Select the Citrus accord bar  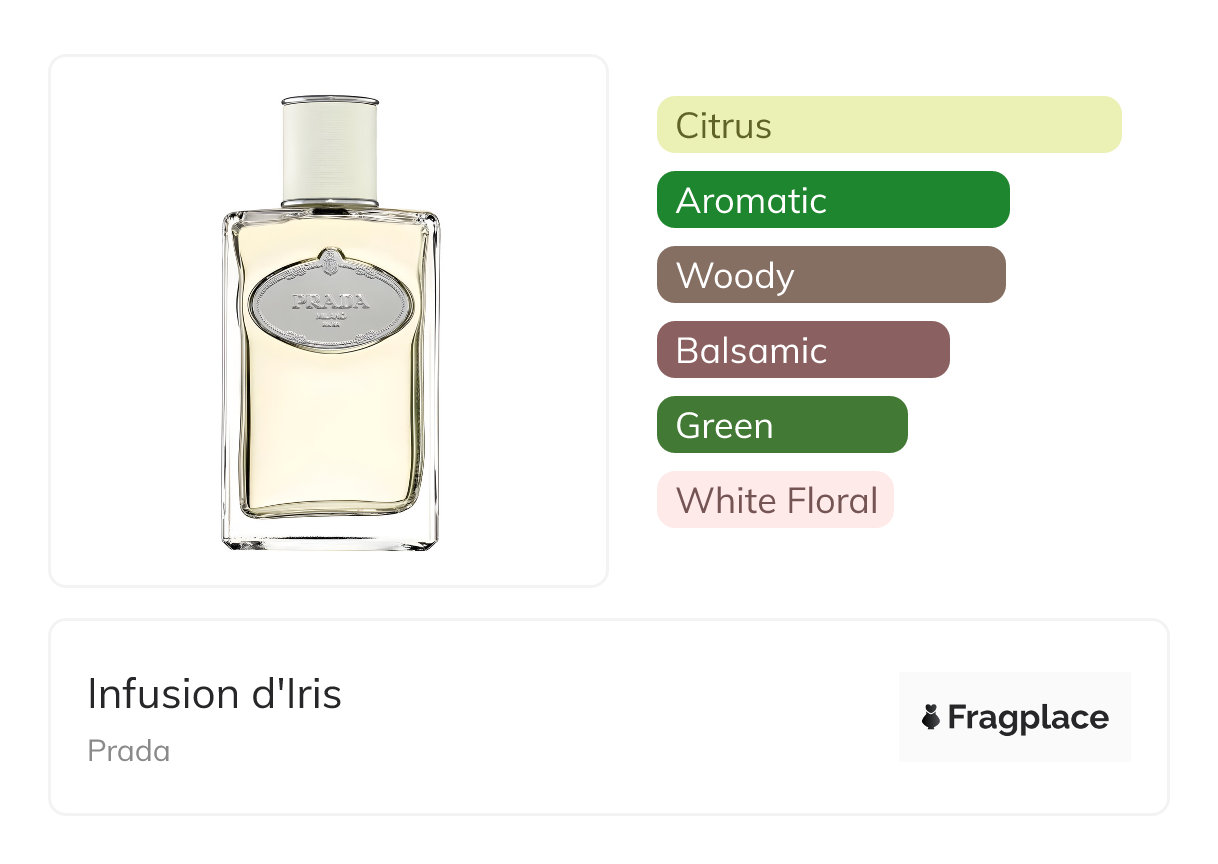click(x=888, y=125)
